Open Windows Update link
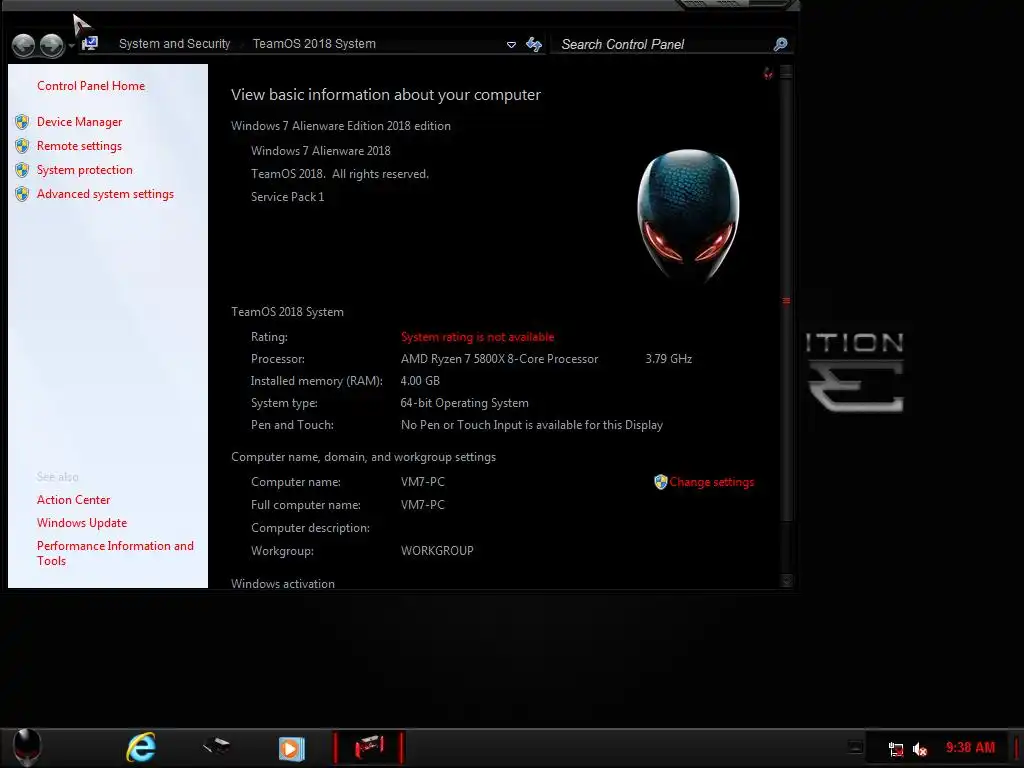This screenshot has height=768, width=1024. click(x=82, y=522)
